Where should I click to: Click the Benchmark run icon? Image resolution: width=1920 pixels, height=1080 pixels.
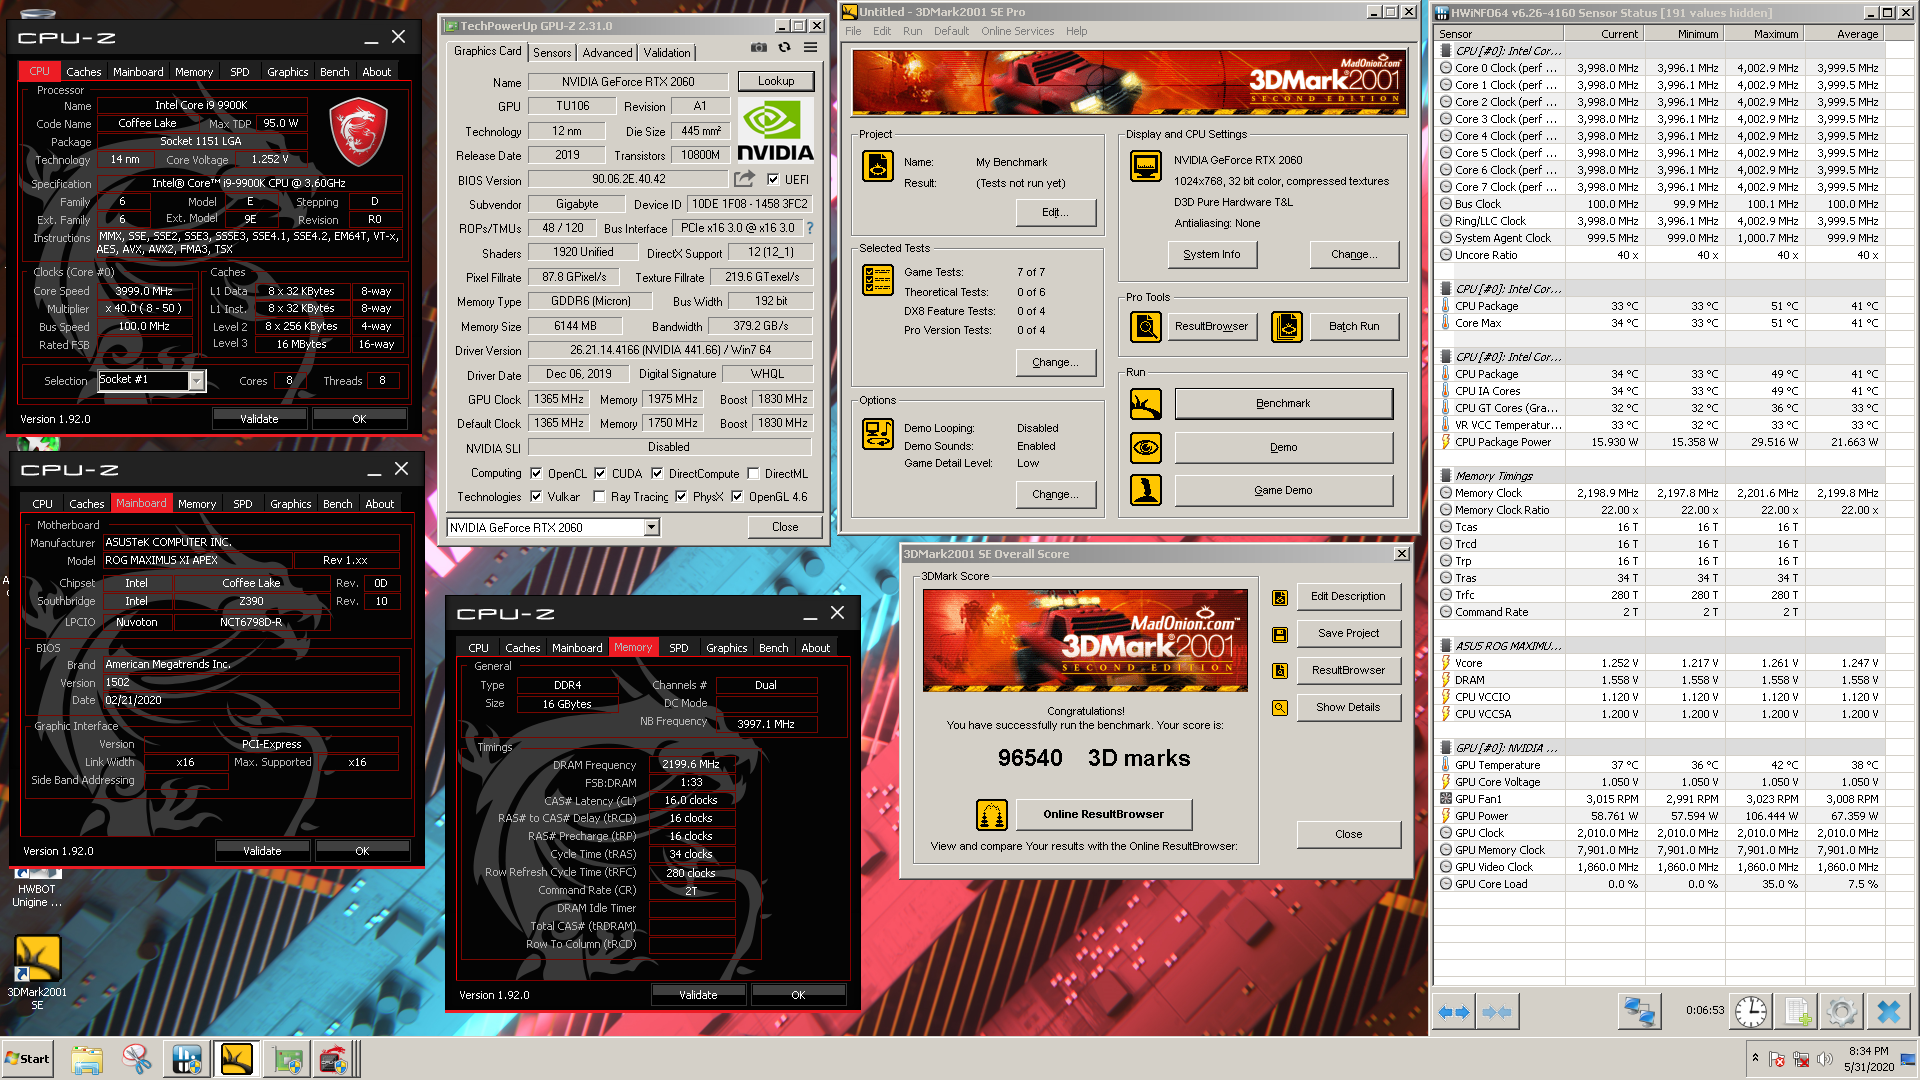(1146, 404)
